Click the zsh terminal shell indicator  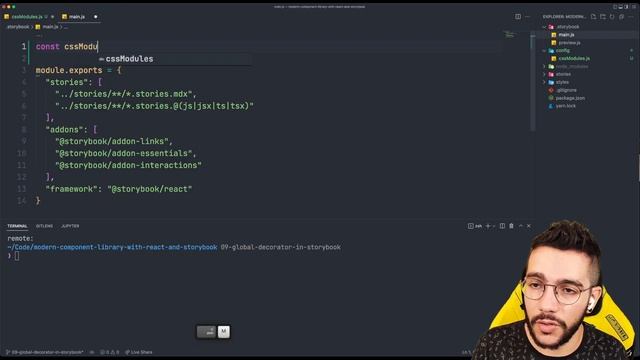coord(475,226)
